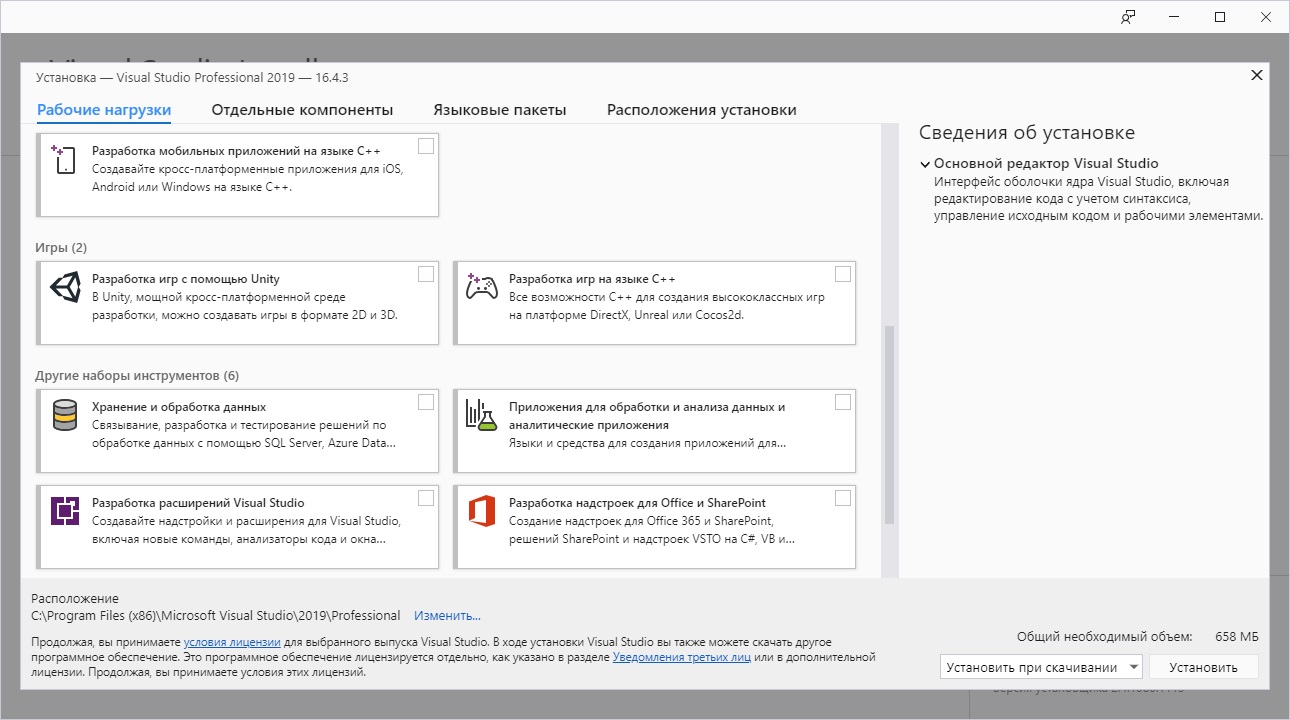Click the C++ game controller icon
This screenshot has height=720, width=1290.
pos(481,288)
